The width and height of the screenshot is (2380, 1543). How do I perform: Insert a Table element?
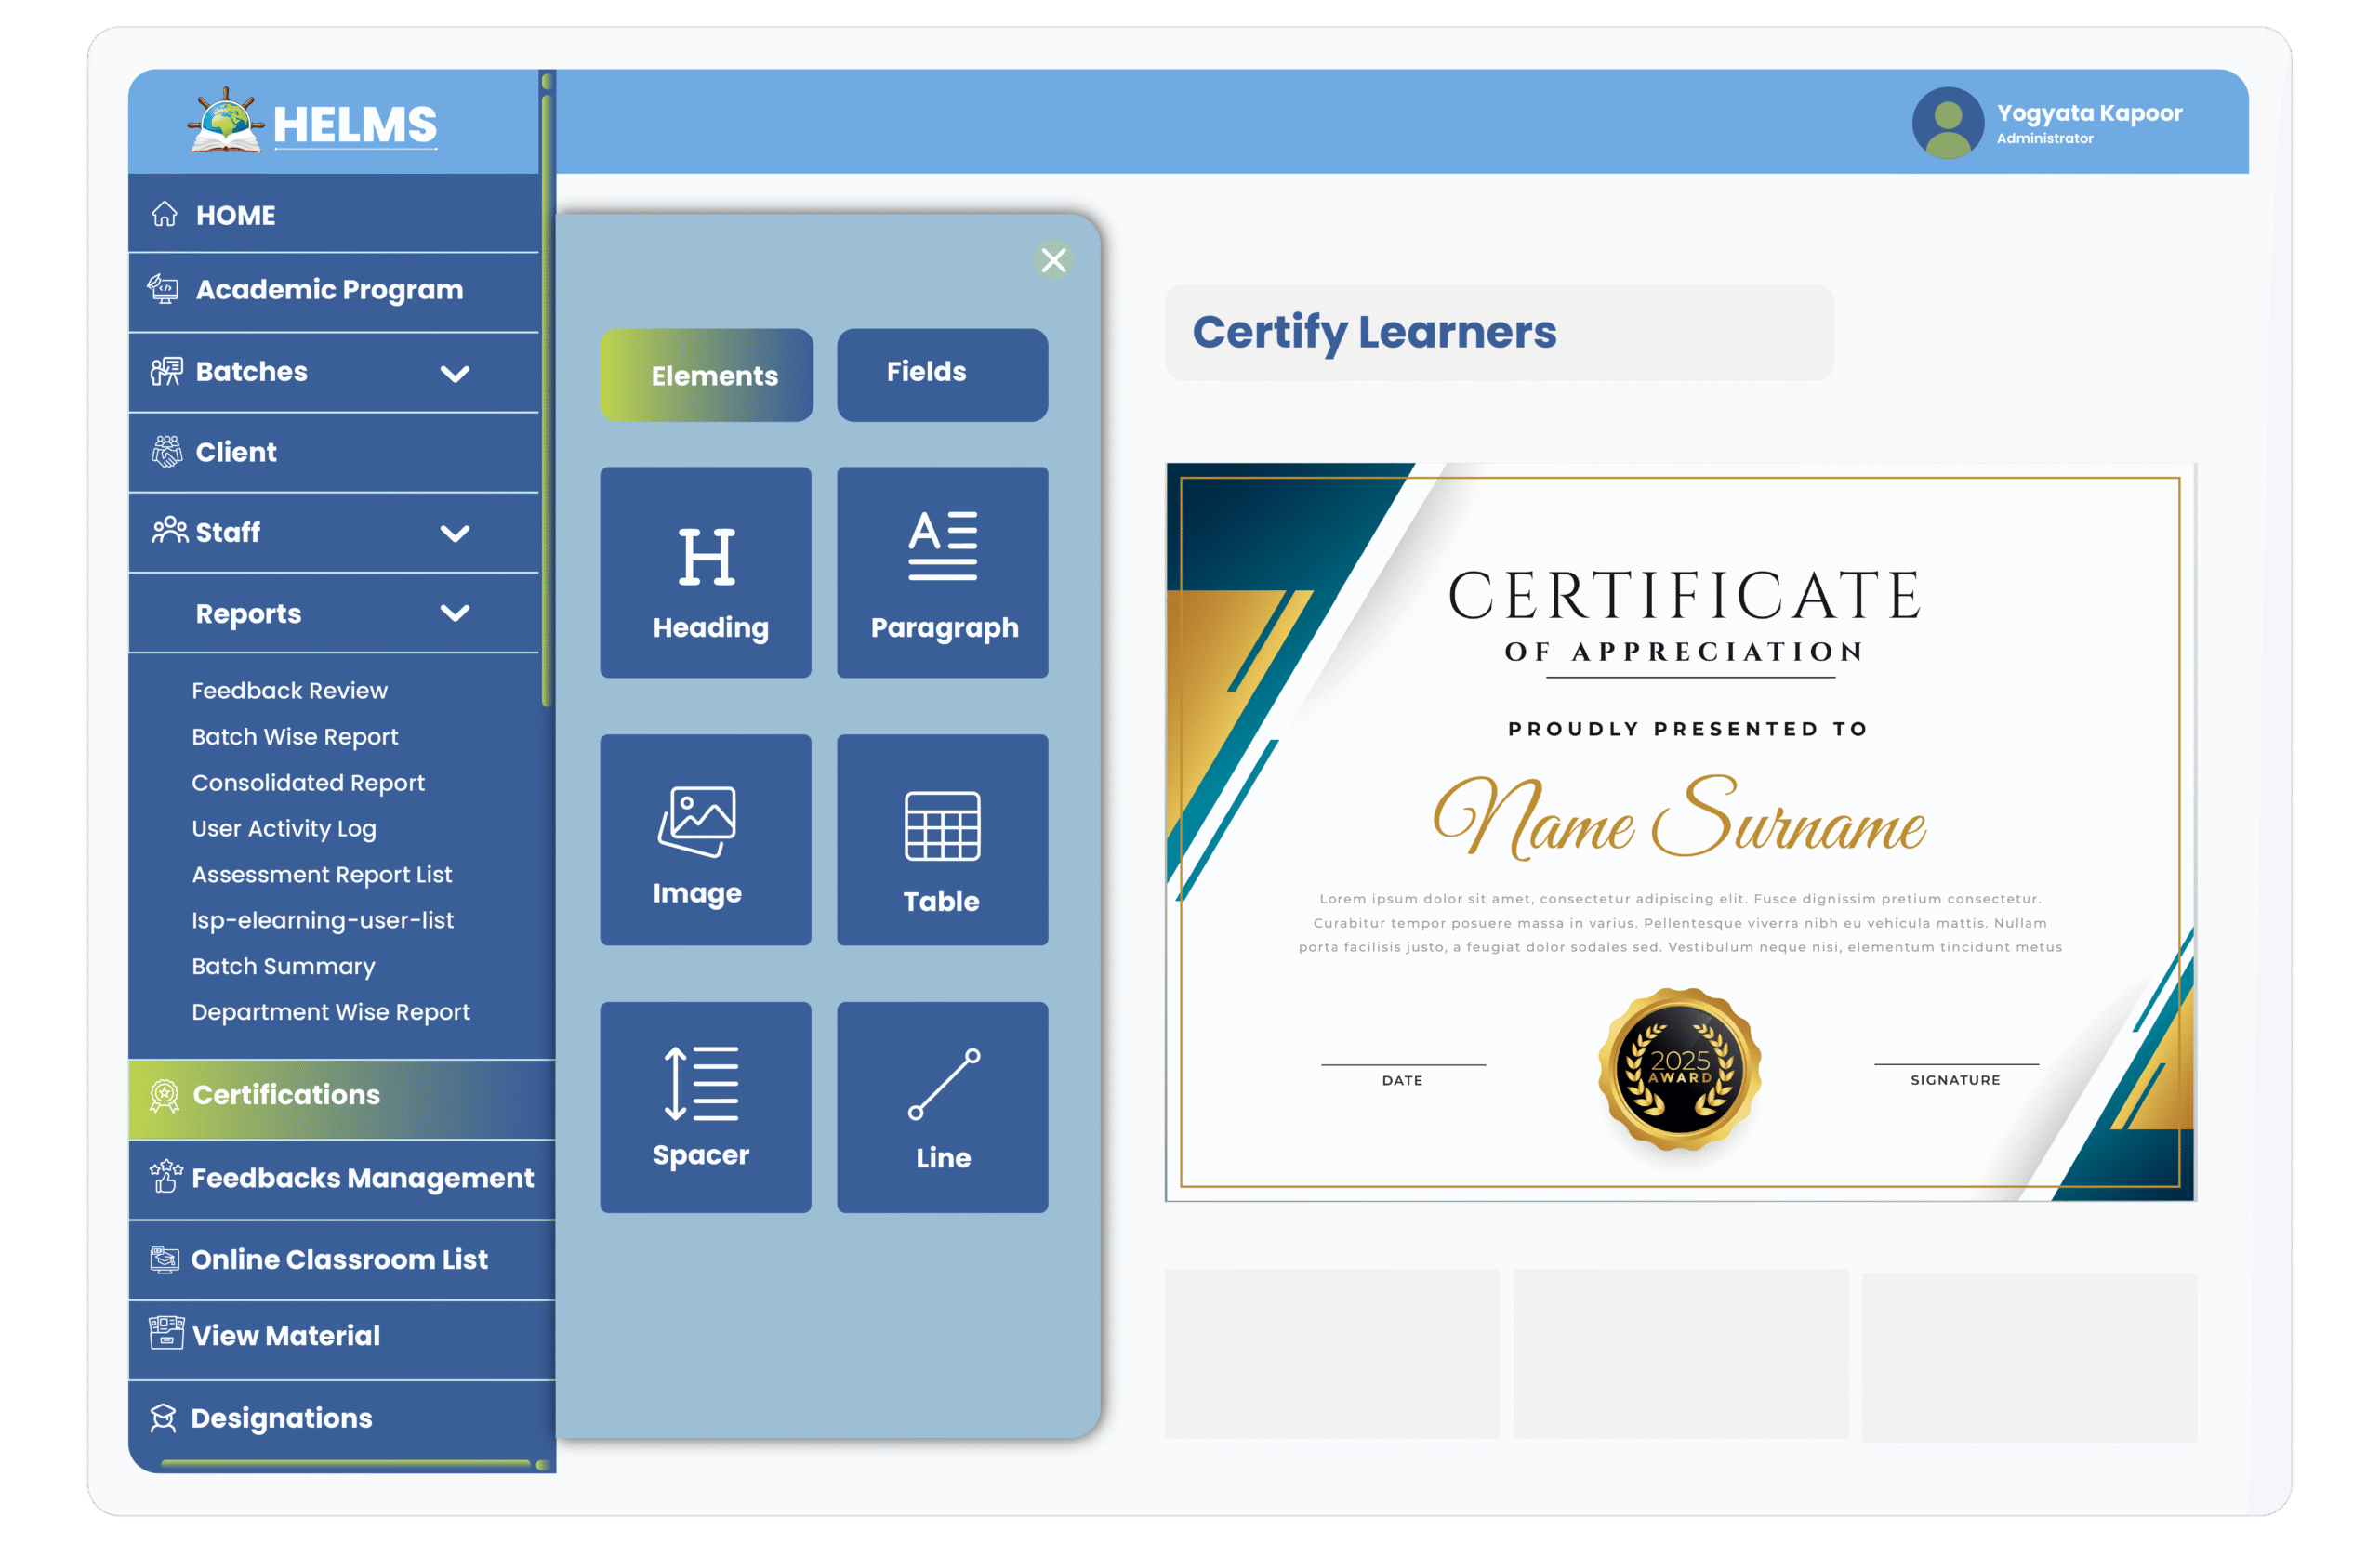pos(942,839)
